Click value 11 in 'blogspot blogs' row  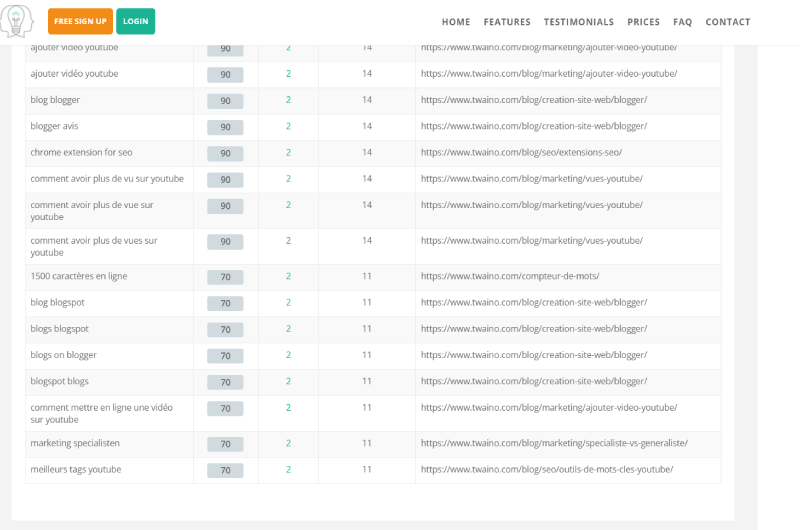coord(367,382)
